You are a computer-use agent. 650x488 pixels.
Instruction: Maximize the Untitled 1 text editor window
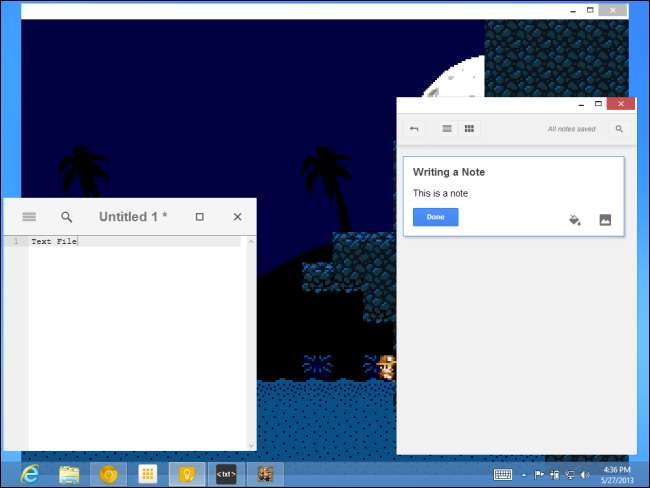pos(200,217)
